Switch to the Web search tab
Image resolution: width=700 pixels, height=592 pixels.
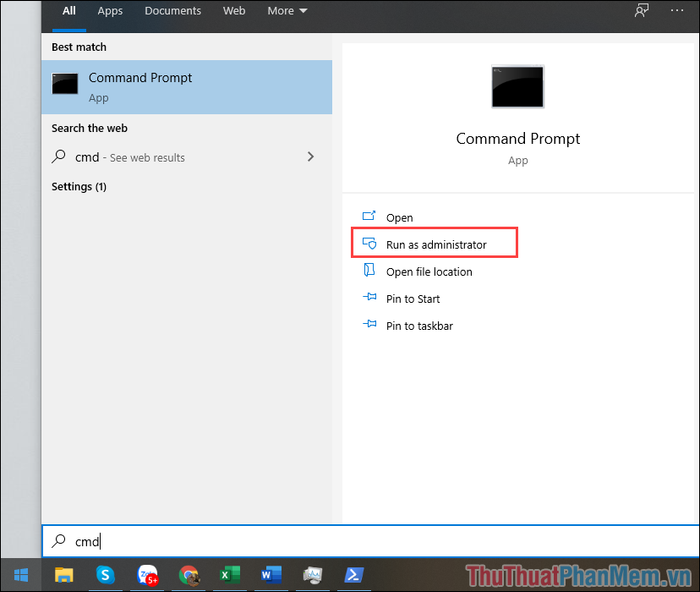point(234,11)
